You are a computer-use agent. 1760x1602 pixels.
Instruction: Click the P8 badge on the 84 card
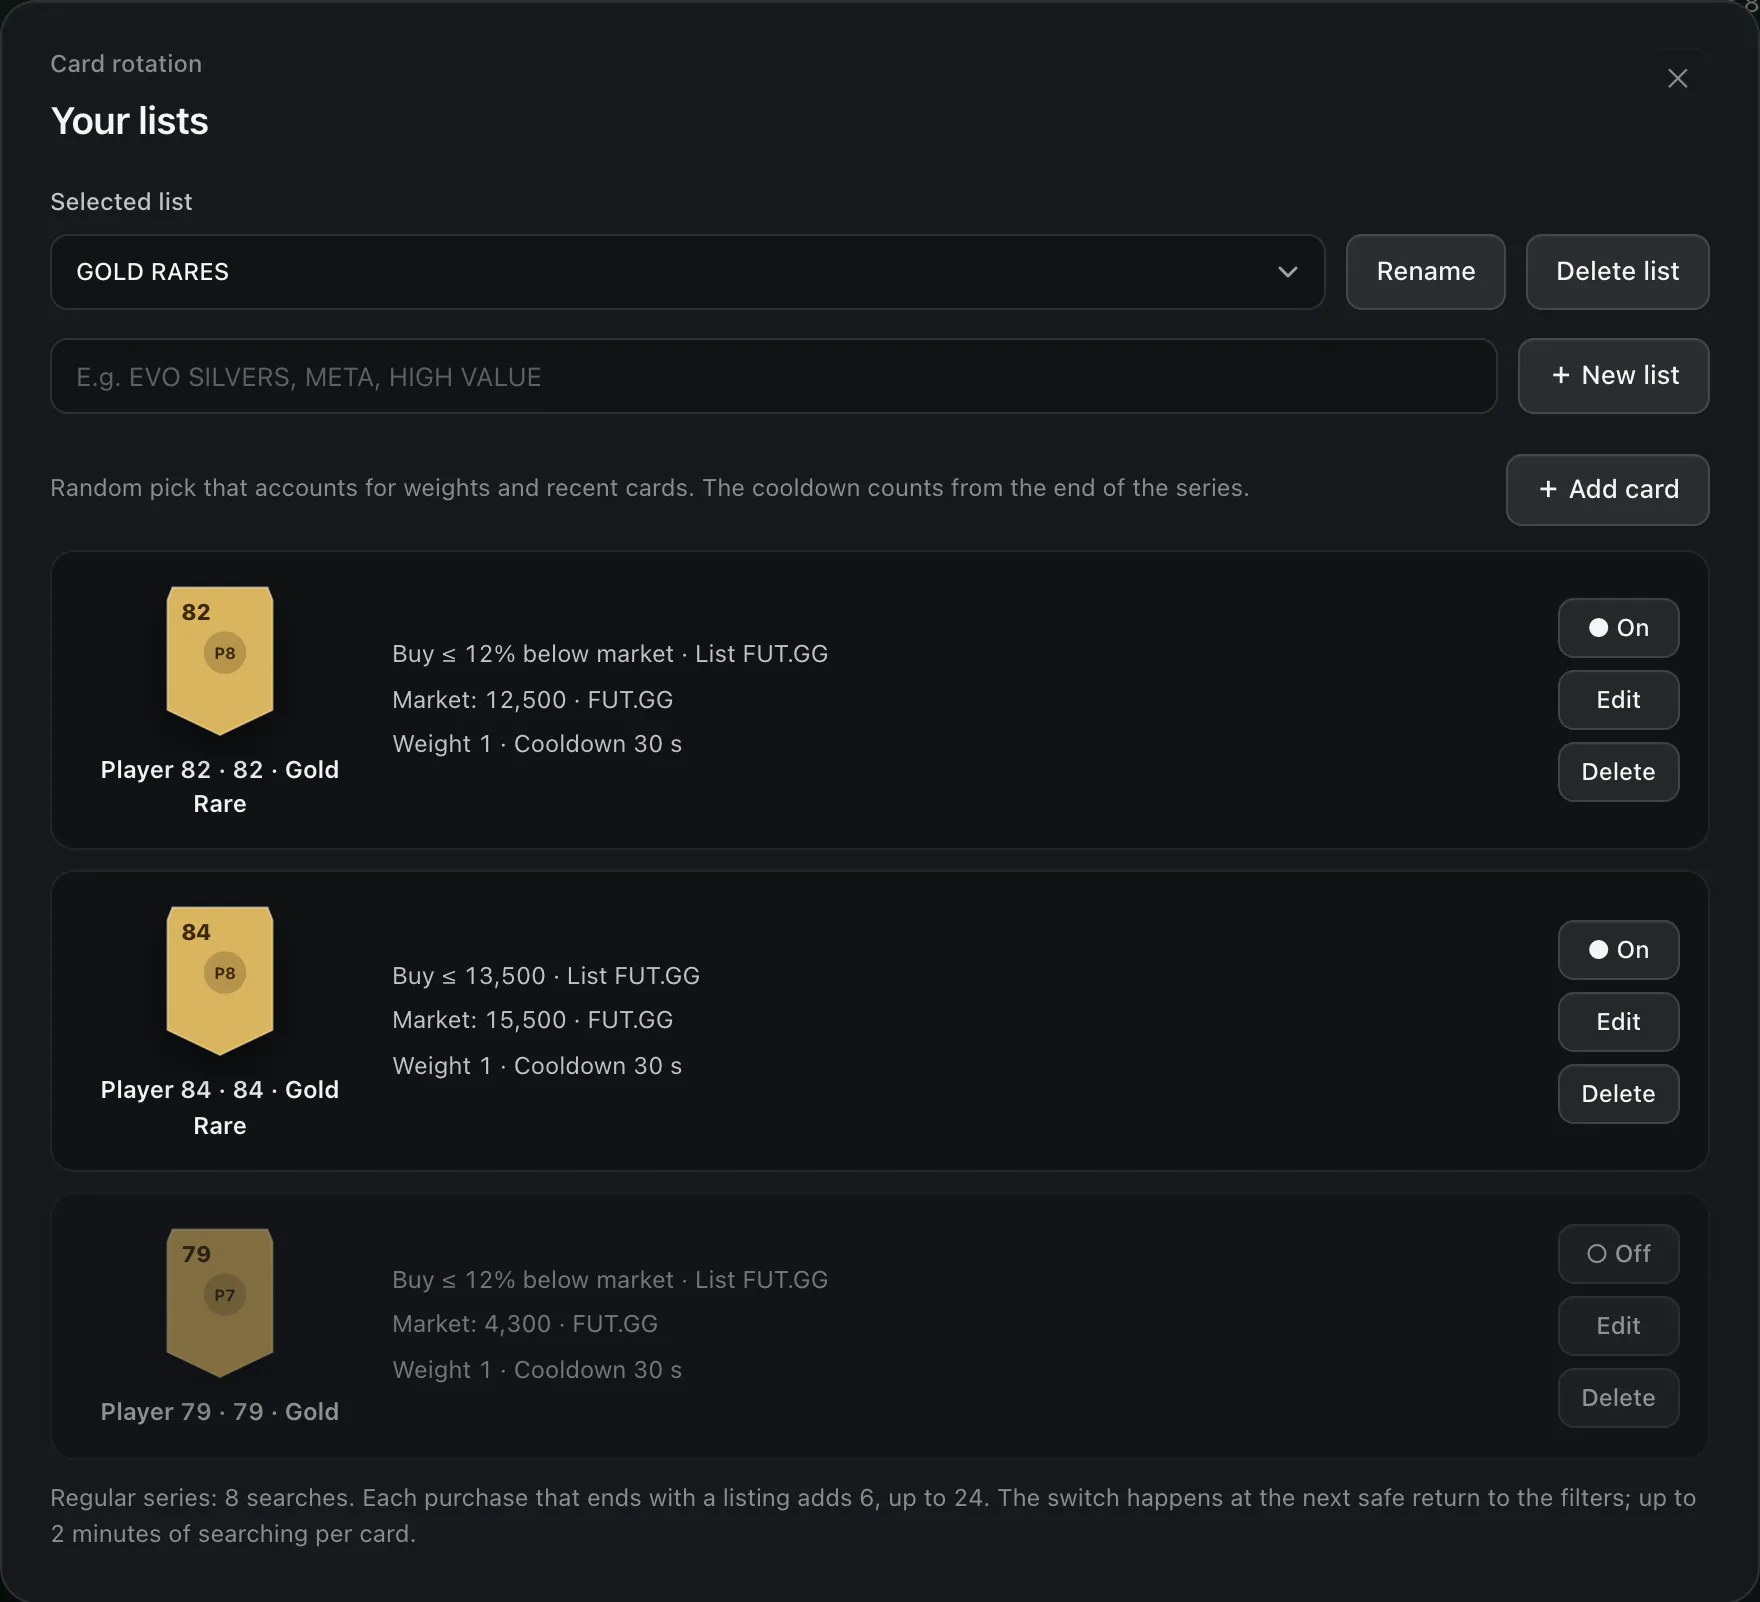tap(225, 973)
